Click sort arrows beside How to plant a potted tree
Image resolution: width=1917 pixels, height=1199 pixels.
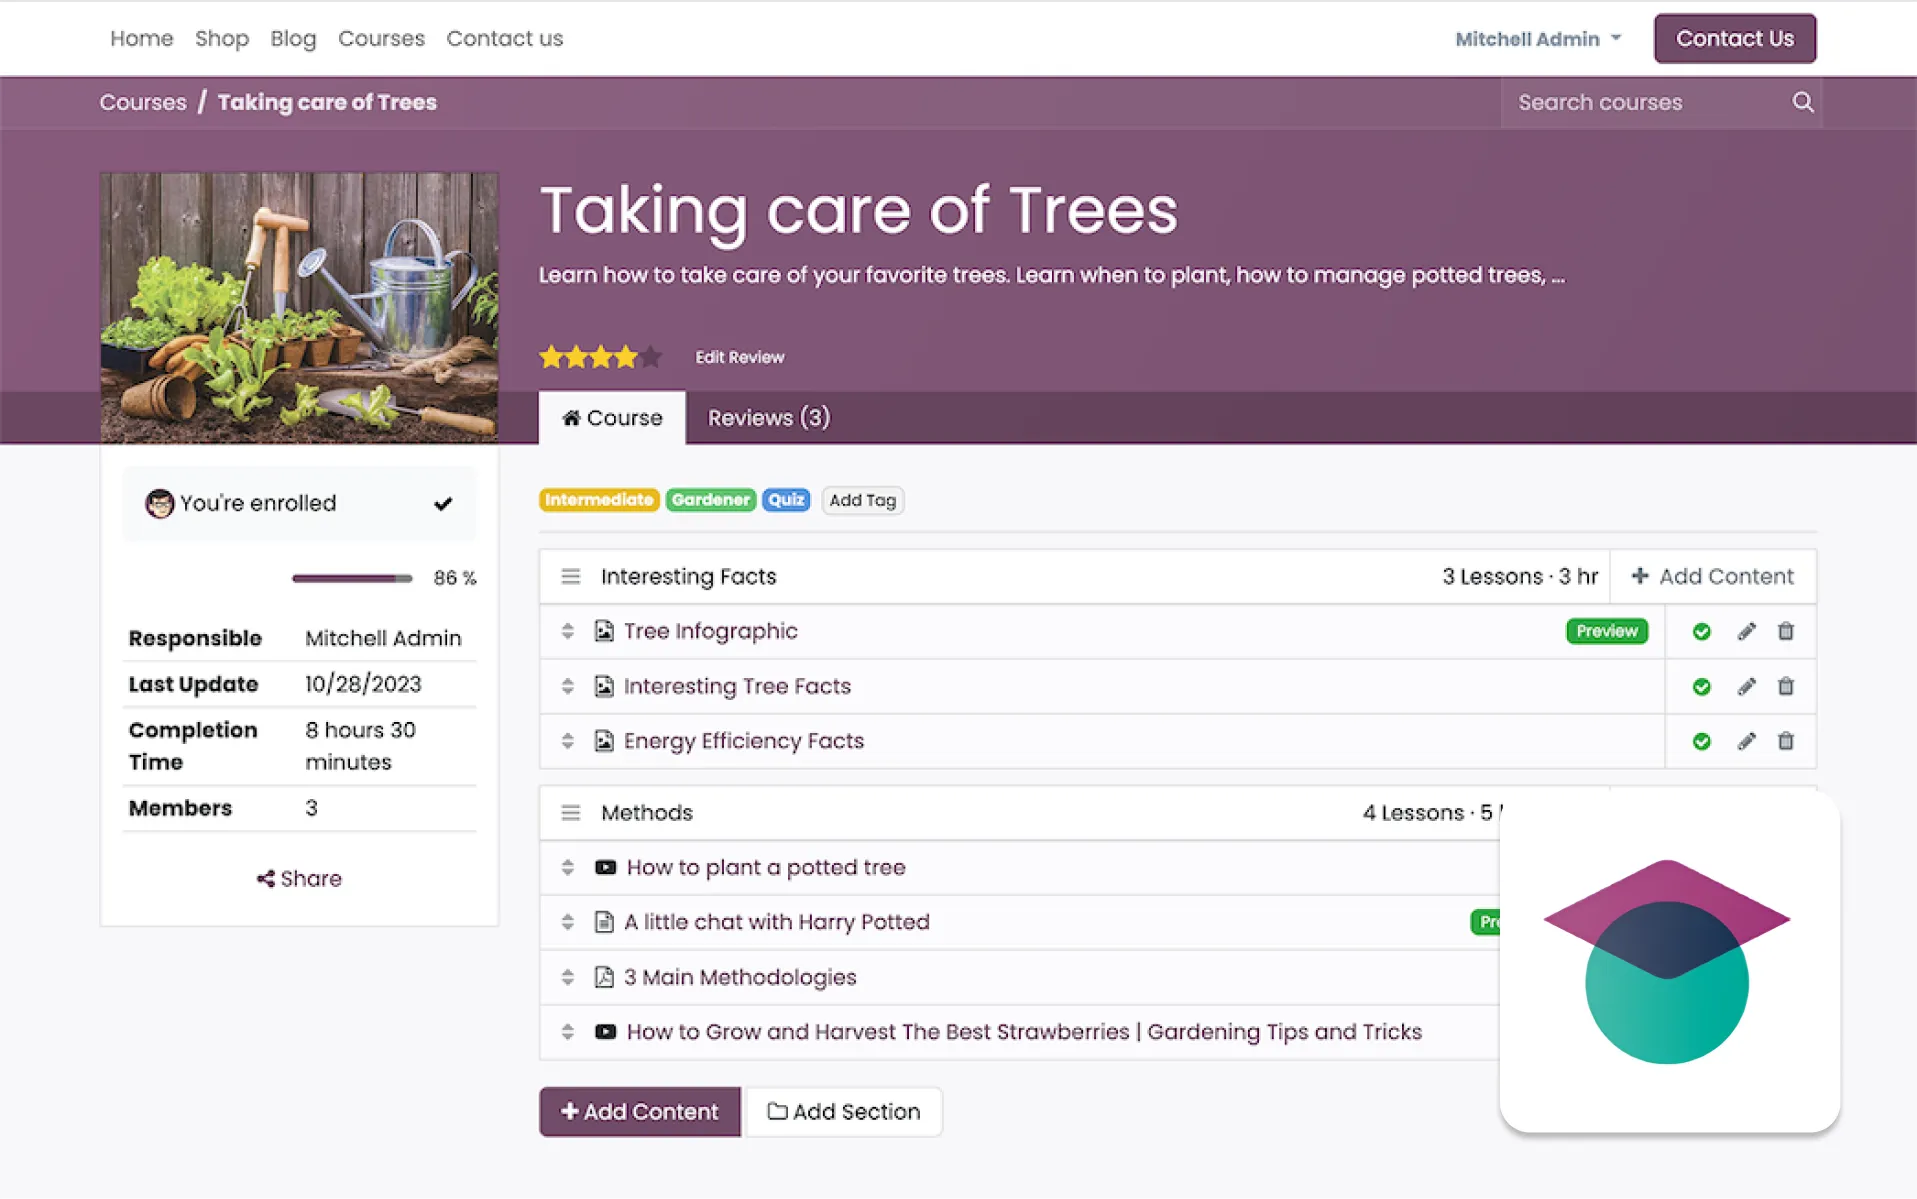567,867
